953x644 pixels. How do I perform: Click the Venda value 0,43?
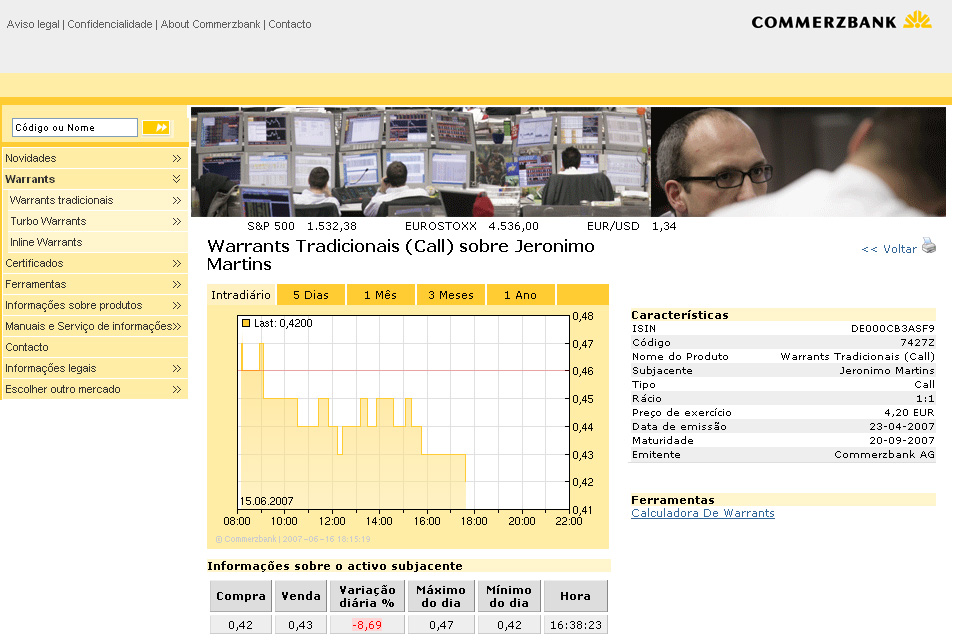[x=300, y=625]
